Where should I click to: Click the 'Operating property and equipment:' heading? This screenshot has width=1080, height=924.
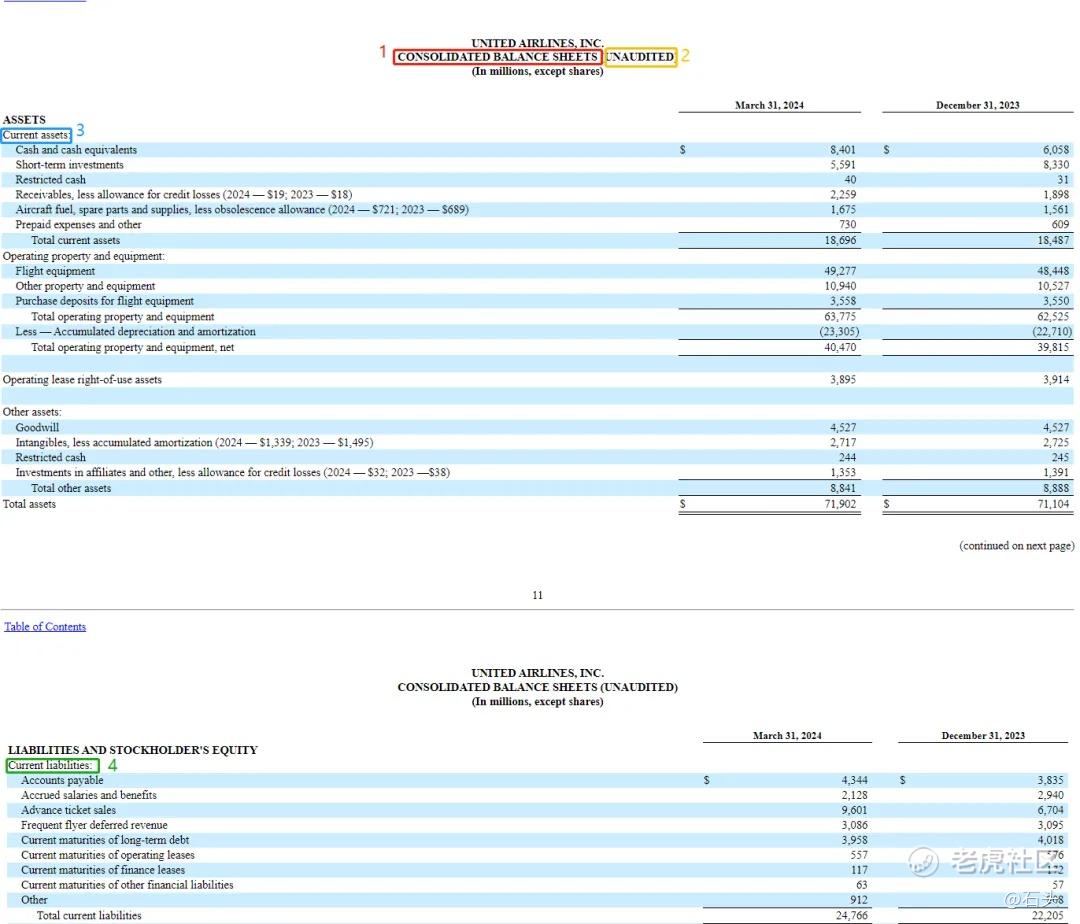click(x=83, y=256)
